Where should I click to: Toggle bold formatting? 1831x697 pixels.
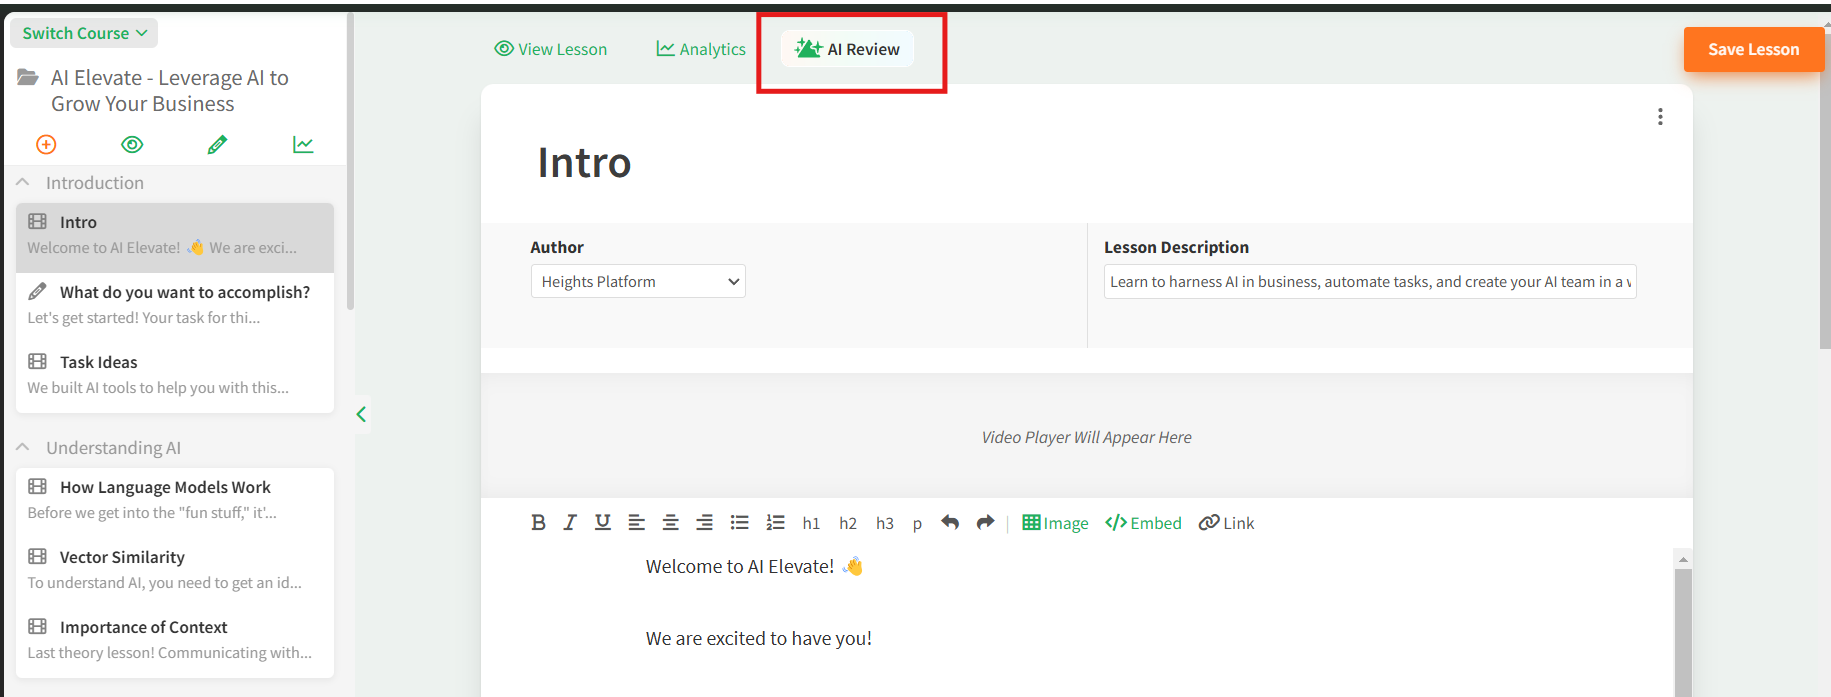point(538,522)
